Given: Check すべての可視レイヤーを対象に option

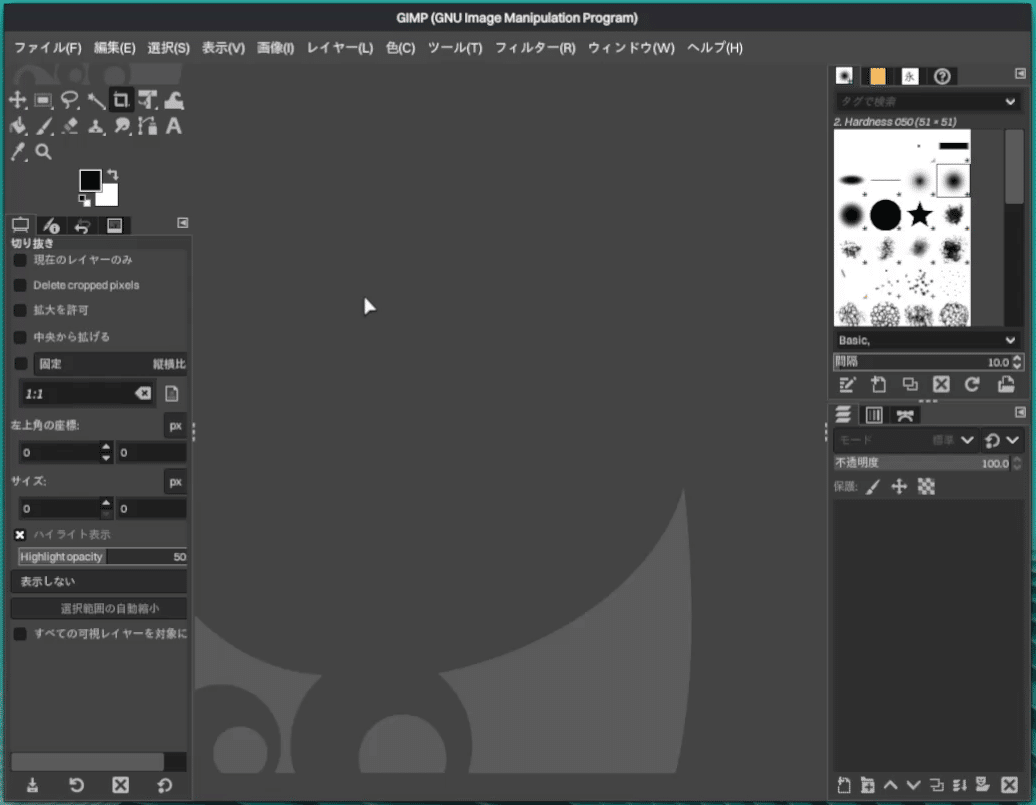Looking at the screenshot, I should point(20,634).
